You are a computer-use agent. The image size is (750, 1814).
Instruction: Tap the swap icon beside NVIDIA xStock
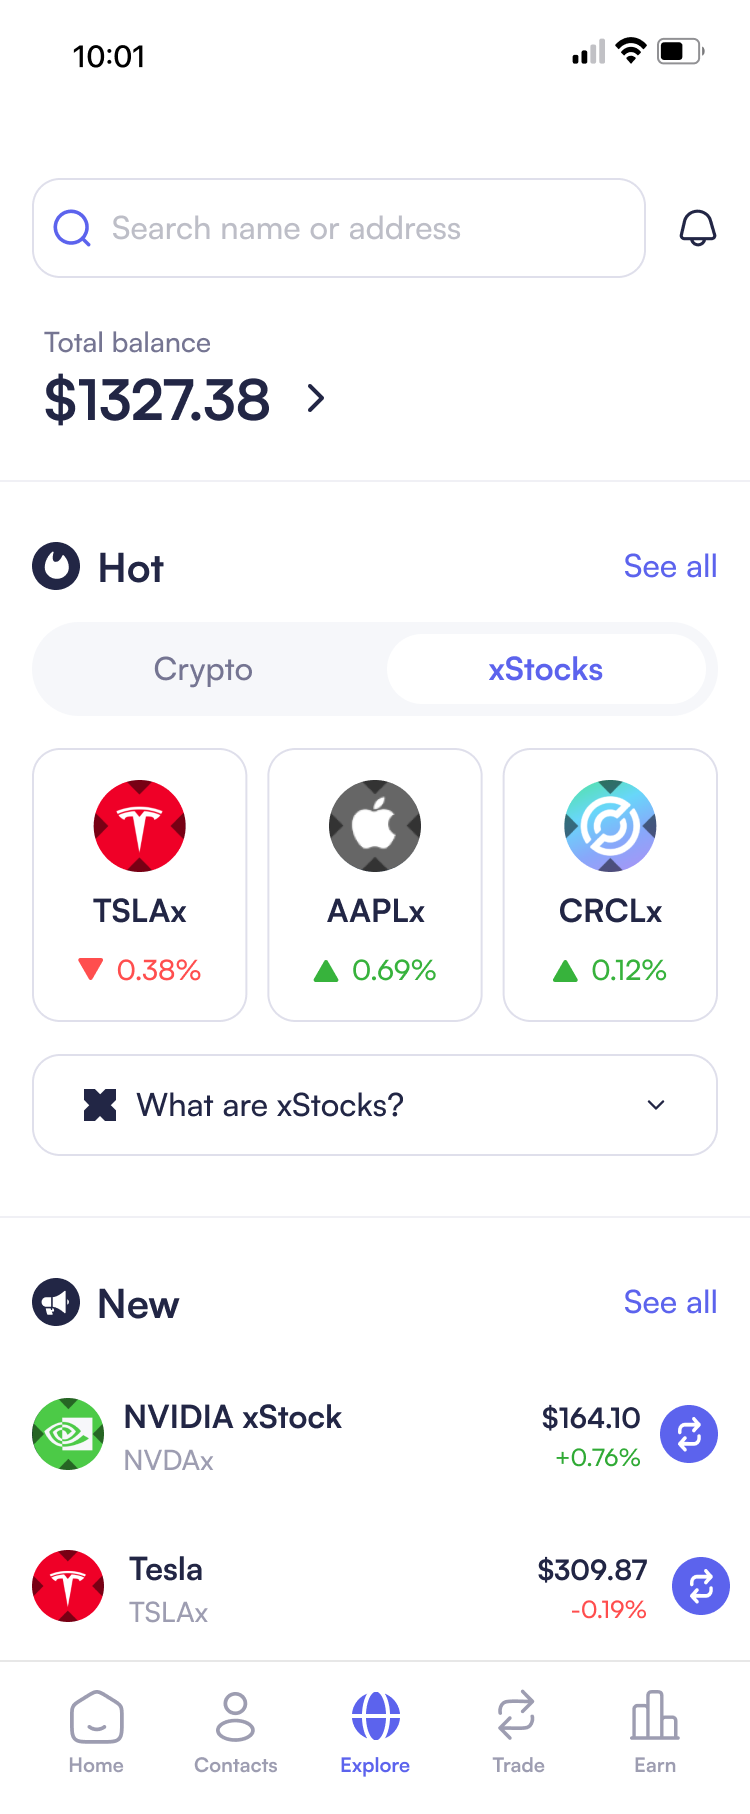(x=689, y=1434)
